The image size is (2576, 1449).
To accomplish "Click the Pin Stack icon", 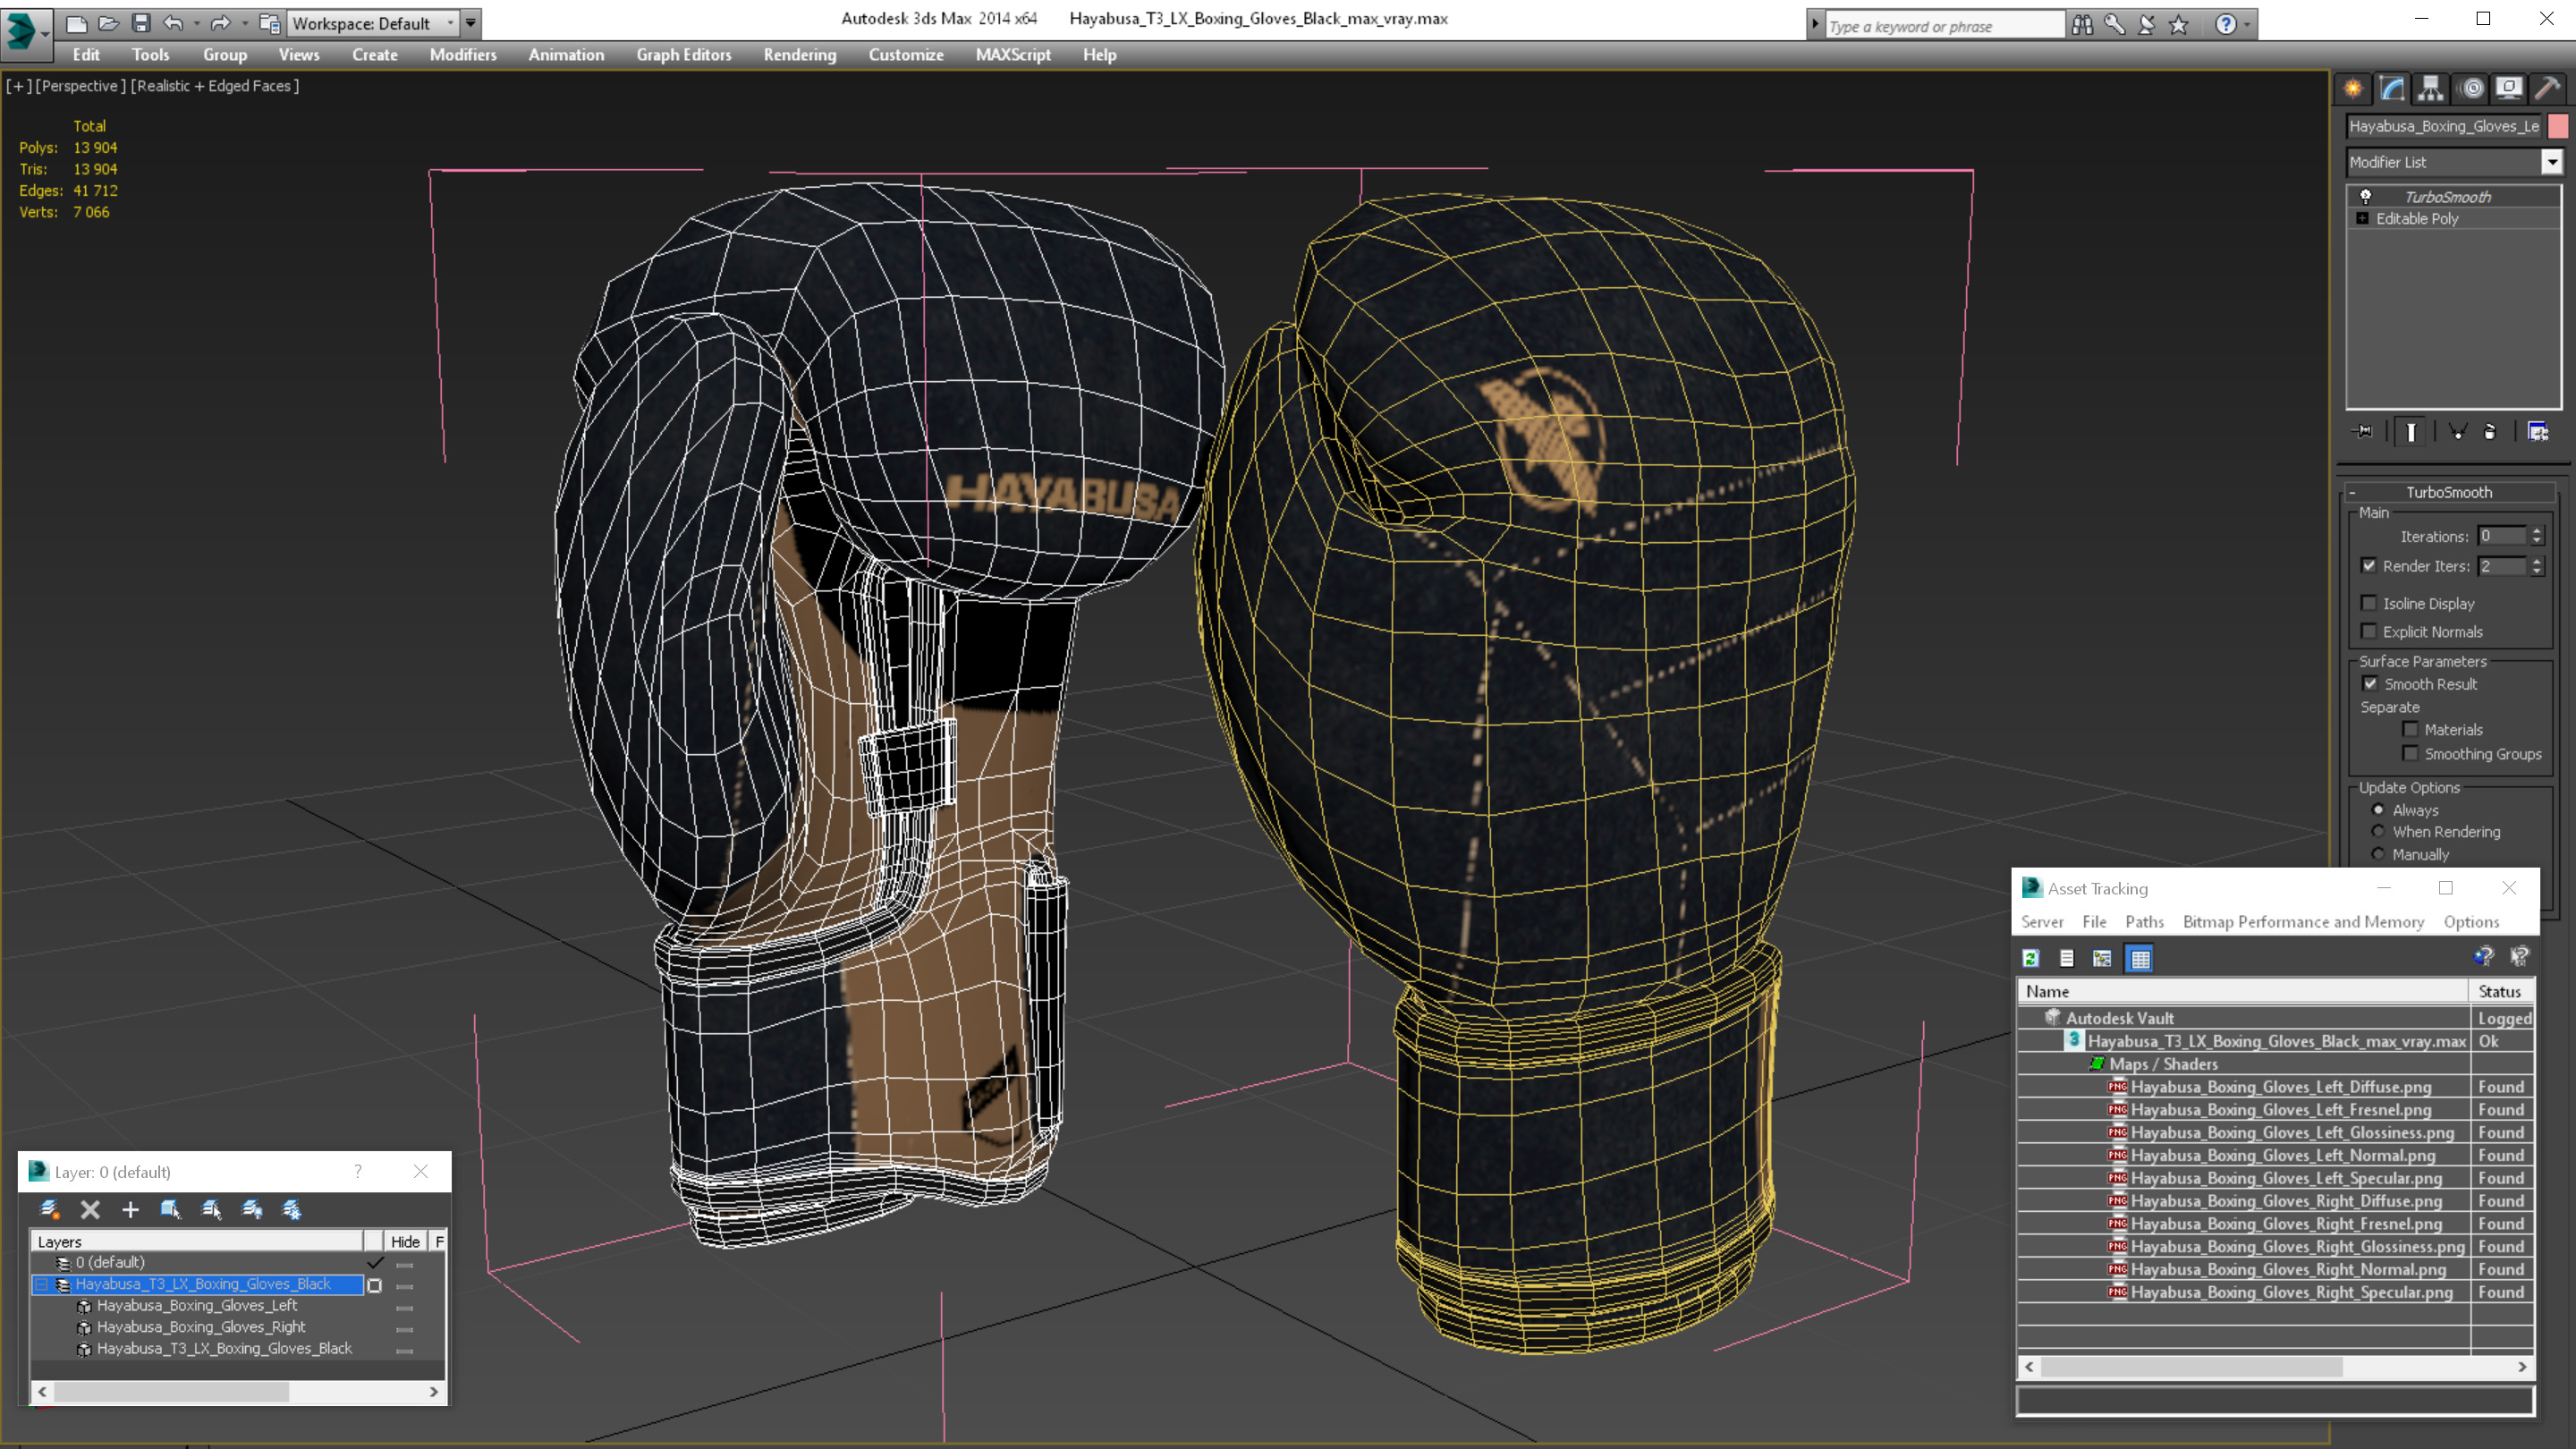I will (x=2364, y=432).
